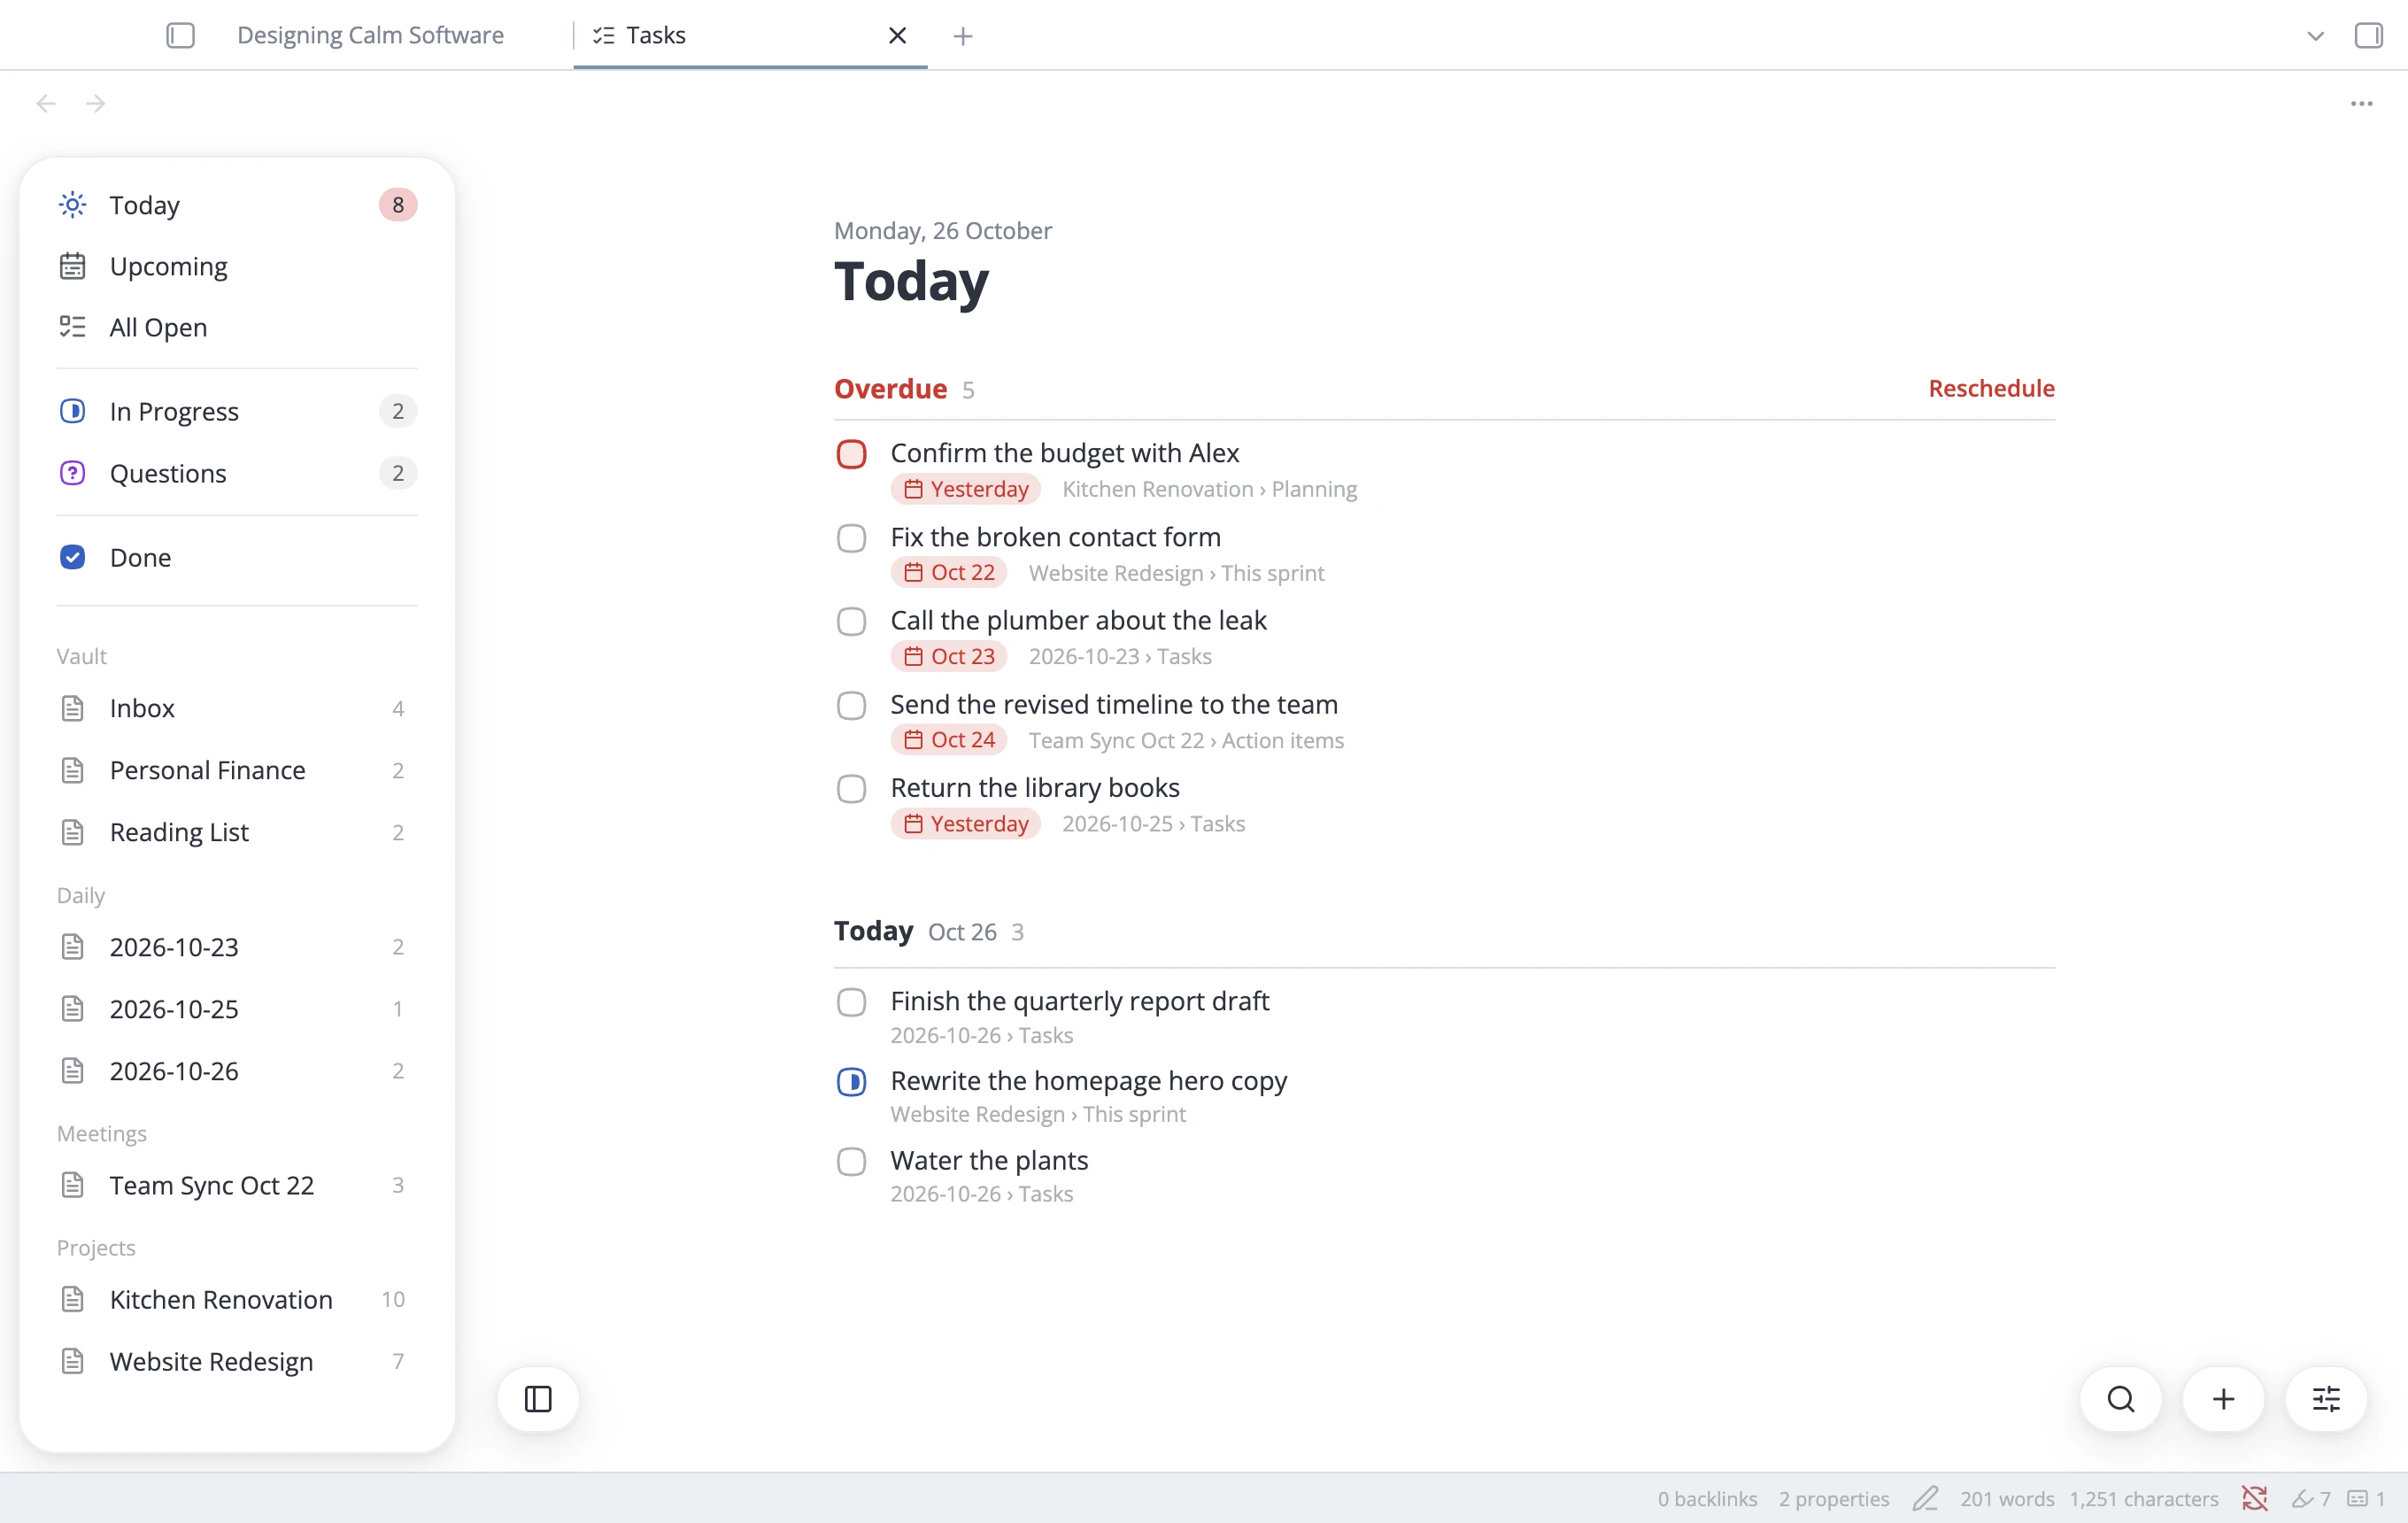Navigate forward with the right arrow
Viewport: 2408px width, 1523px height.
[x=96, y=103]
